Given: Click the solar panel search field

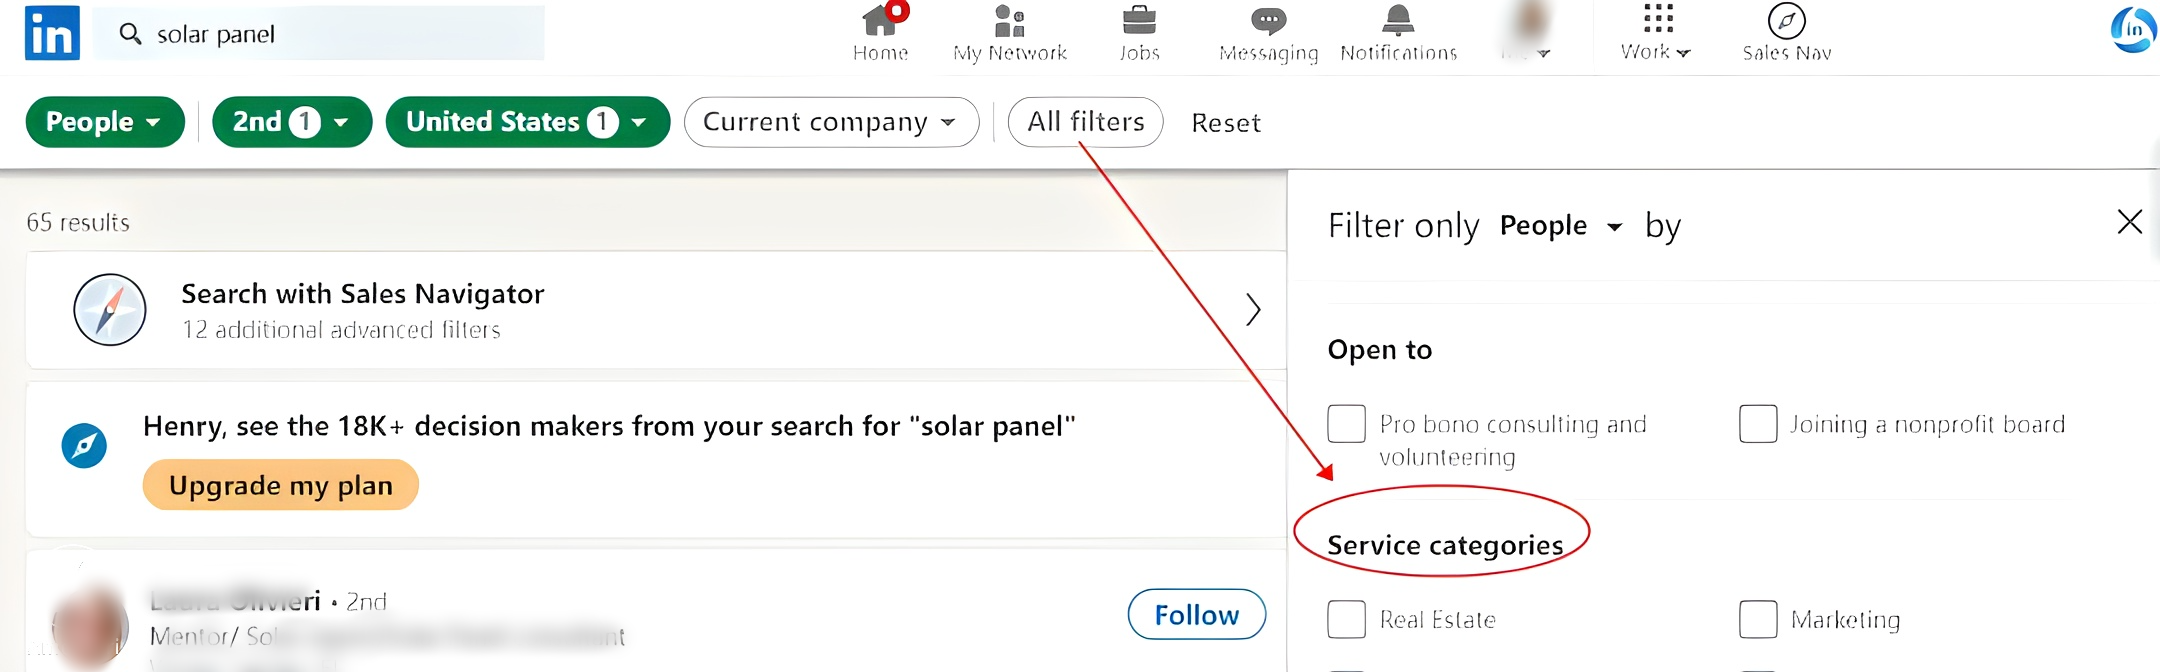Looking at the screenshot, I should (320, 34).
